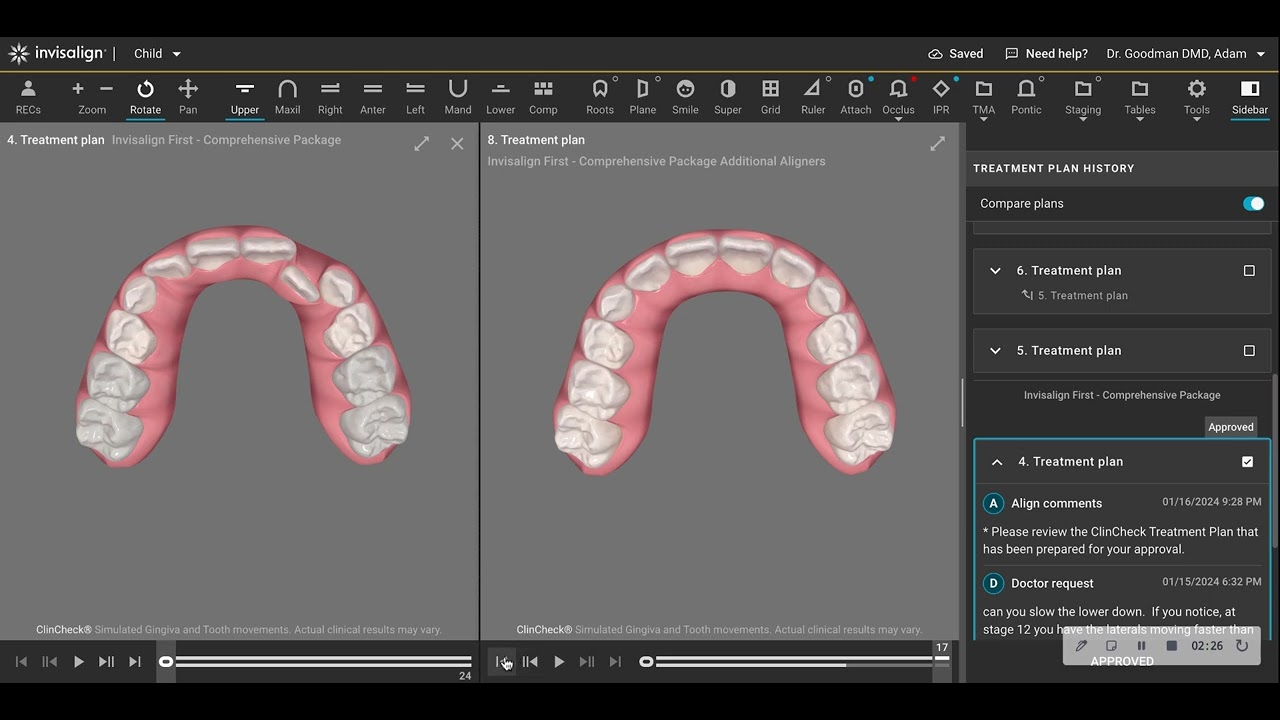Switch to Mand occlusal view
Screen dimensions: 1280x720
[458, 97]
